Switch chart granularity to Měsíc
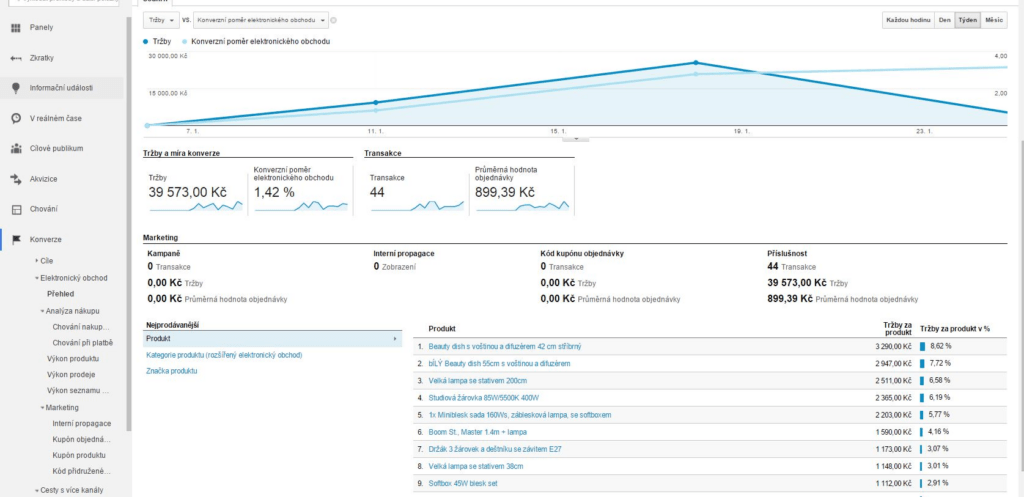 (x=993, y=20)
